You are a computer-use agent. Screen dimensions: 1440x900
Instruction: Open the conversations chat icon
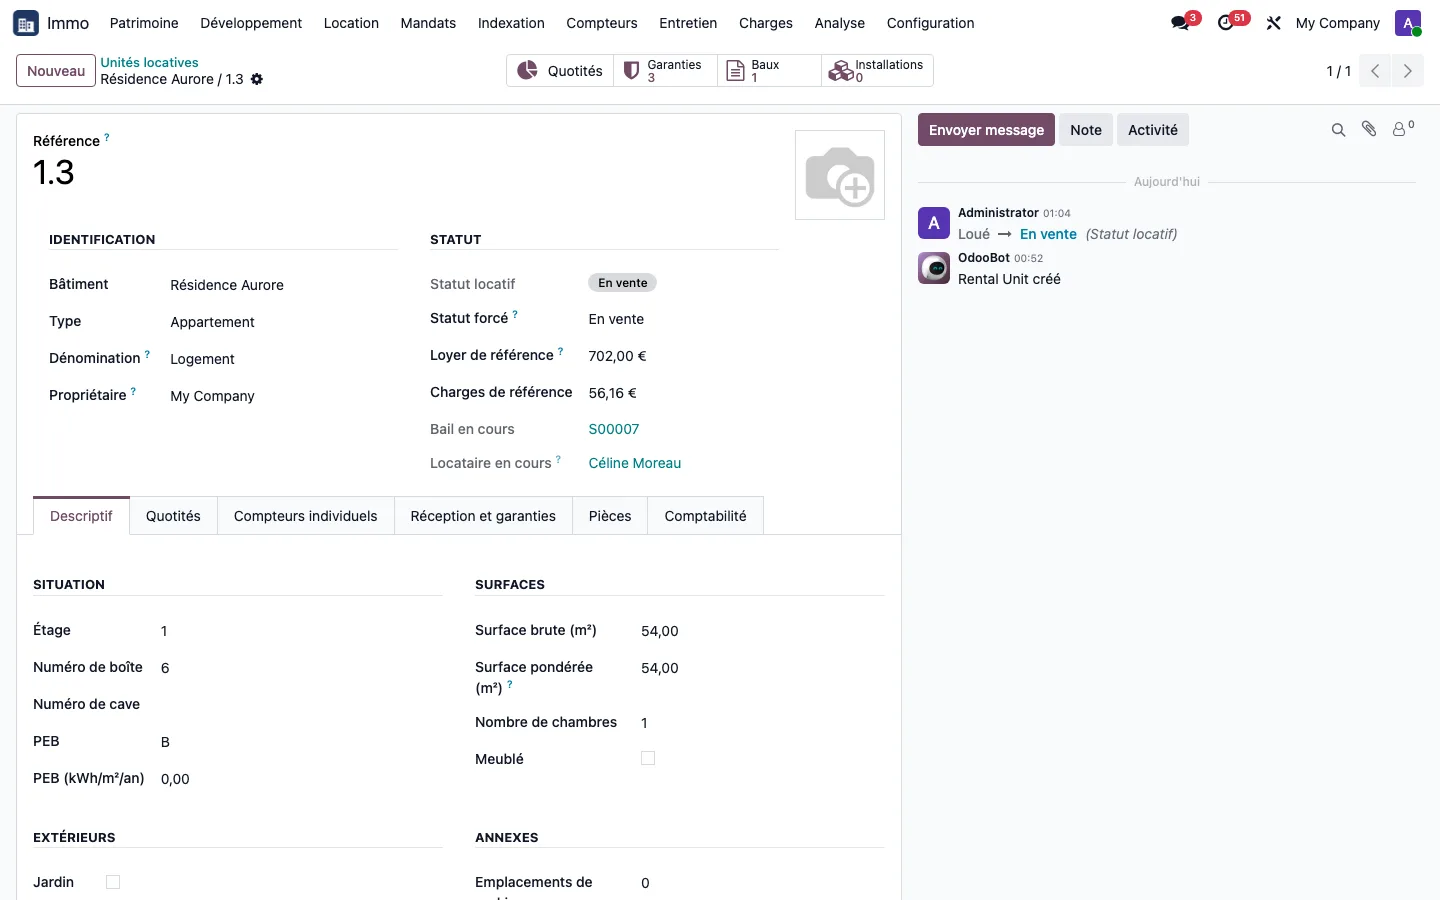(1181, 23)
